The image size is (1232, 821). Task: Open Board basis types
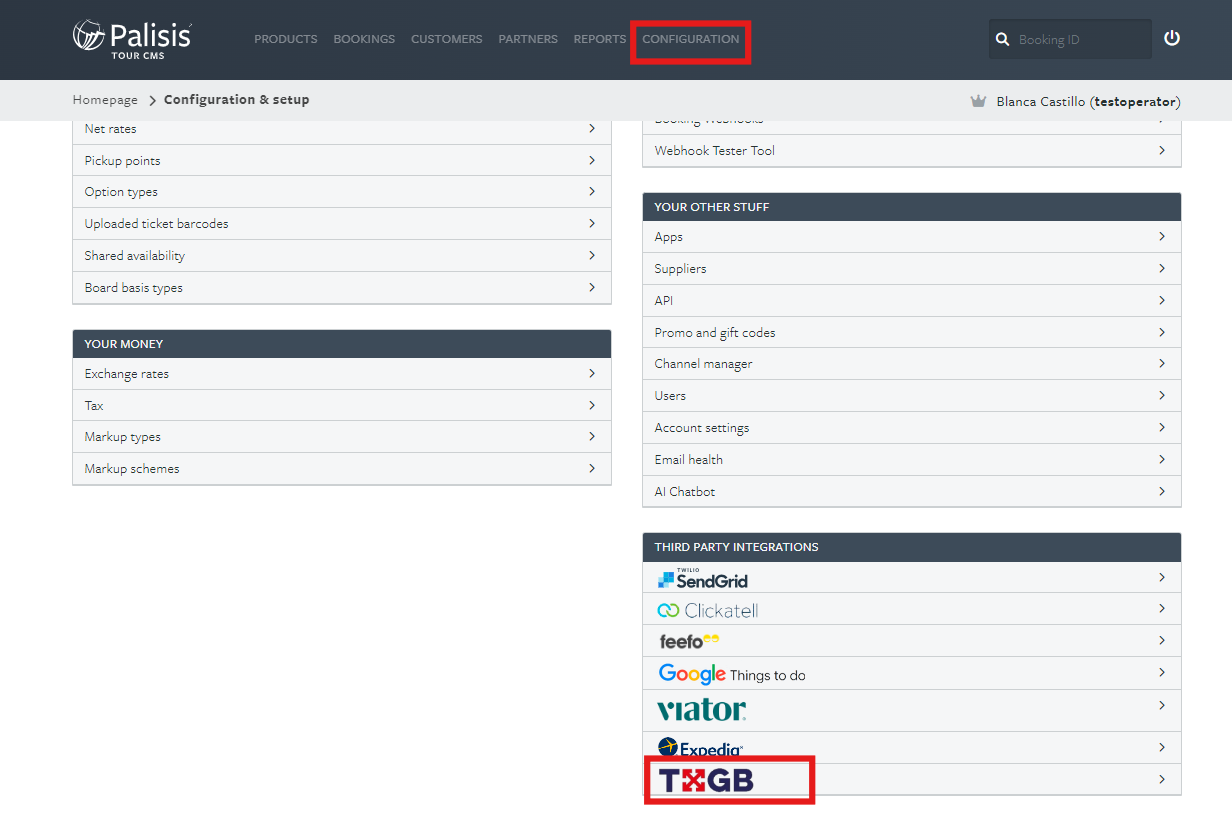[342, 288]
